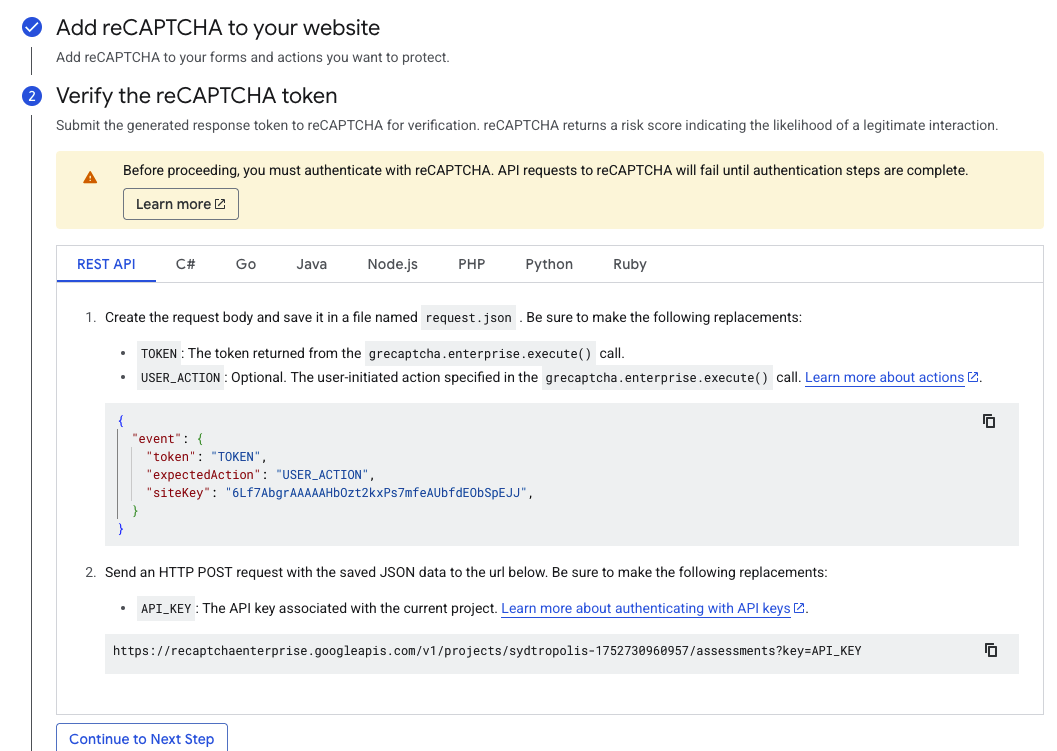1057x751 pixels.
Task: Open the Learn more authentication button
Action: tap(180, 204)
